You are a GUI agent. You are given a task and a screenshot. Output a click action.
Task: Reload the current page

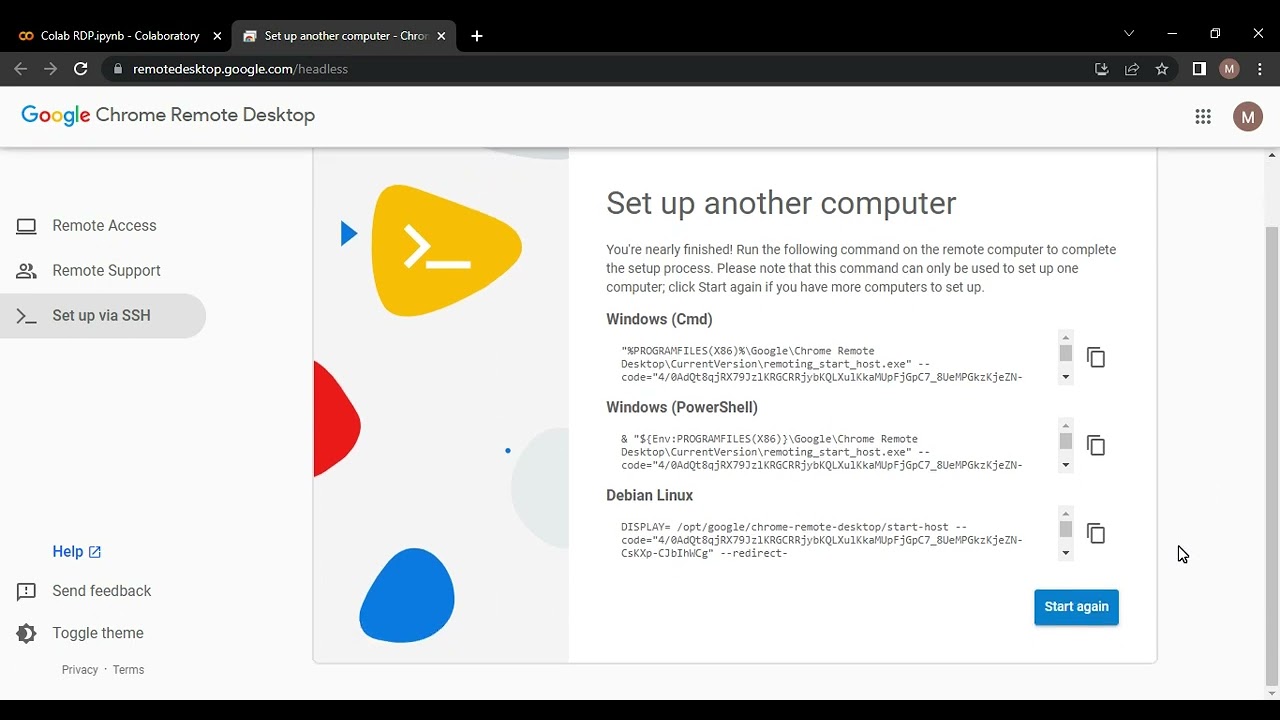81,69
